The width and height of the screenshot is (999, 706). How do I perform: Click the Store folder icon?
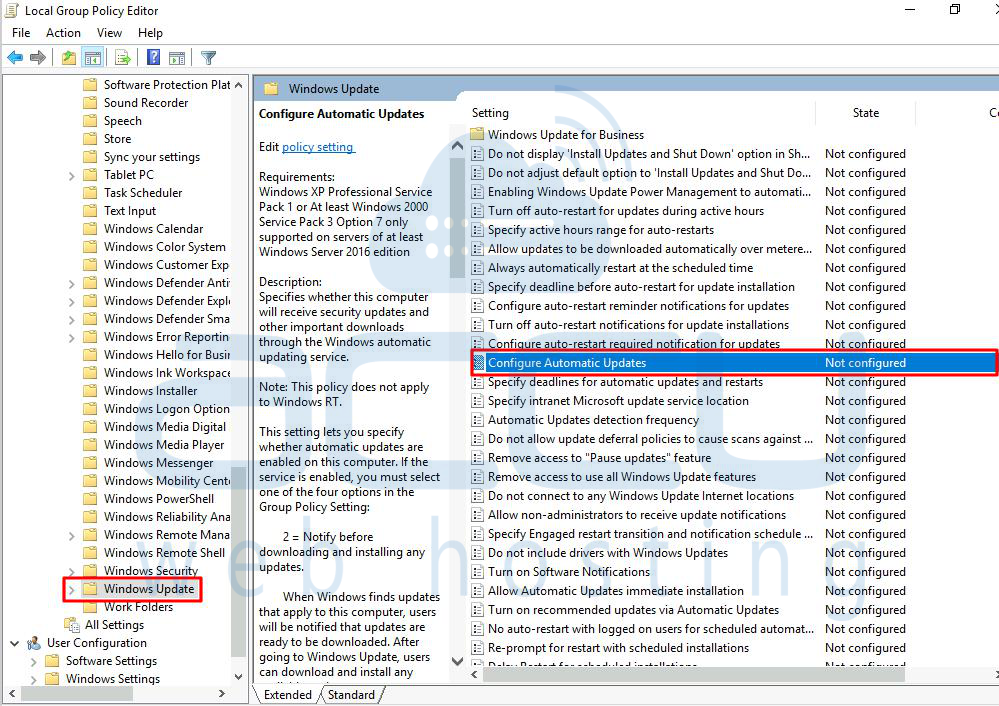[90, 138]
